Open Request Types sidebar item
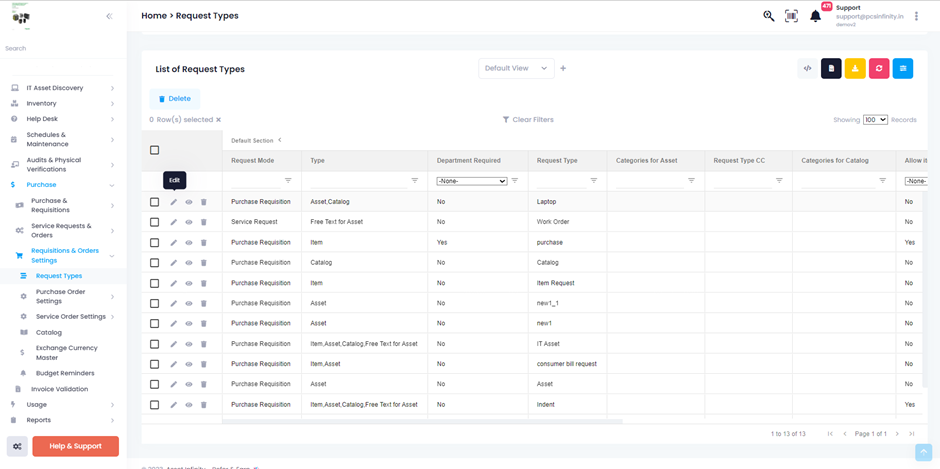940x469 pixels. (59, 276)
